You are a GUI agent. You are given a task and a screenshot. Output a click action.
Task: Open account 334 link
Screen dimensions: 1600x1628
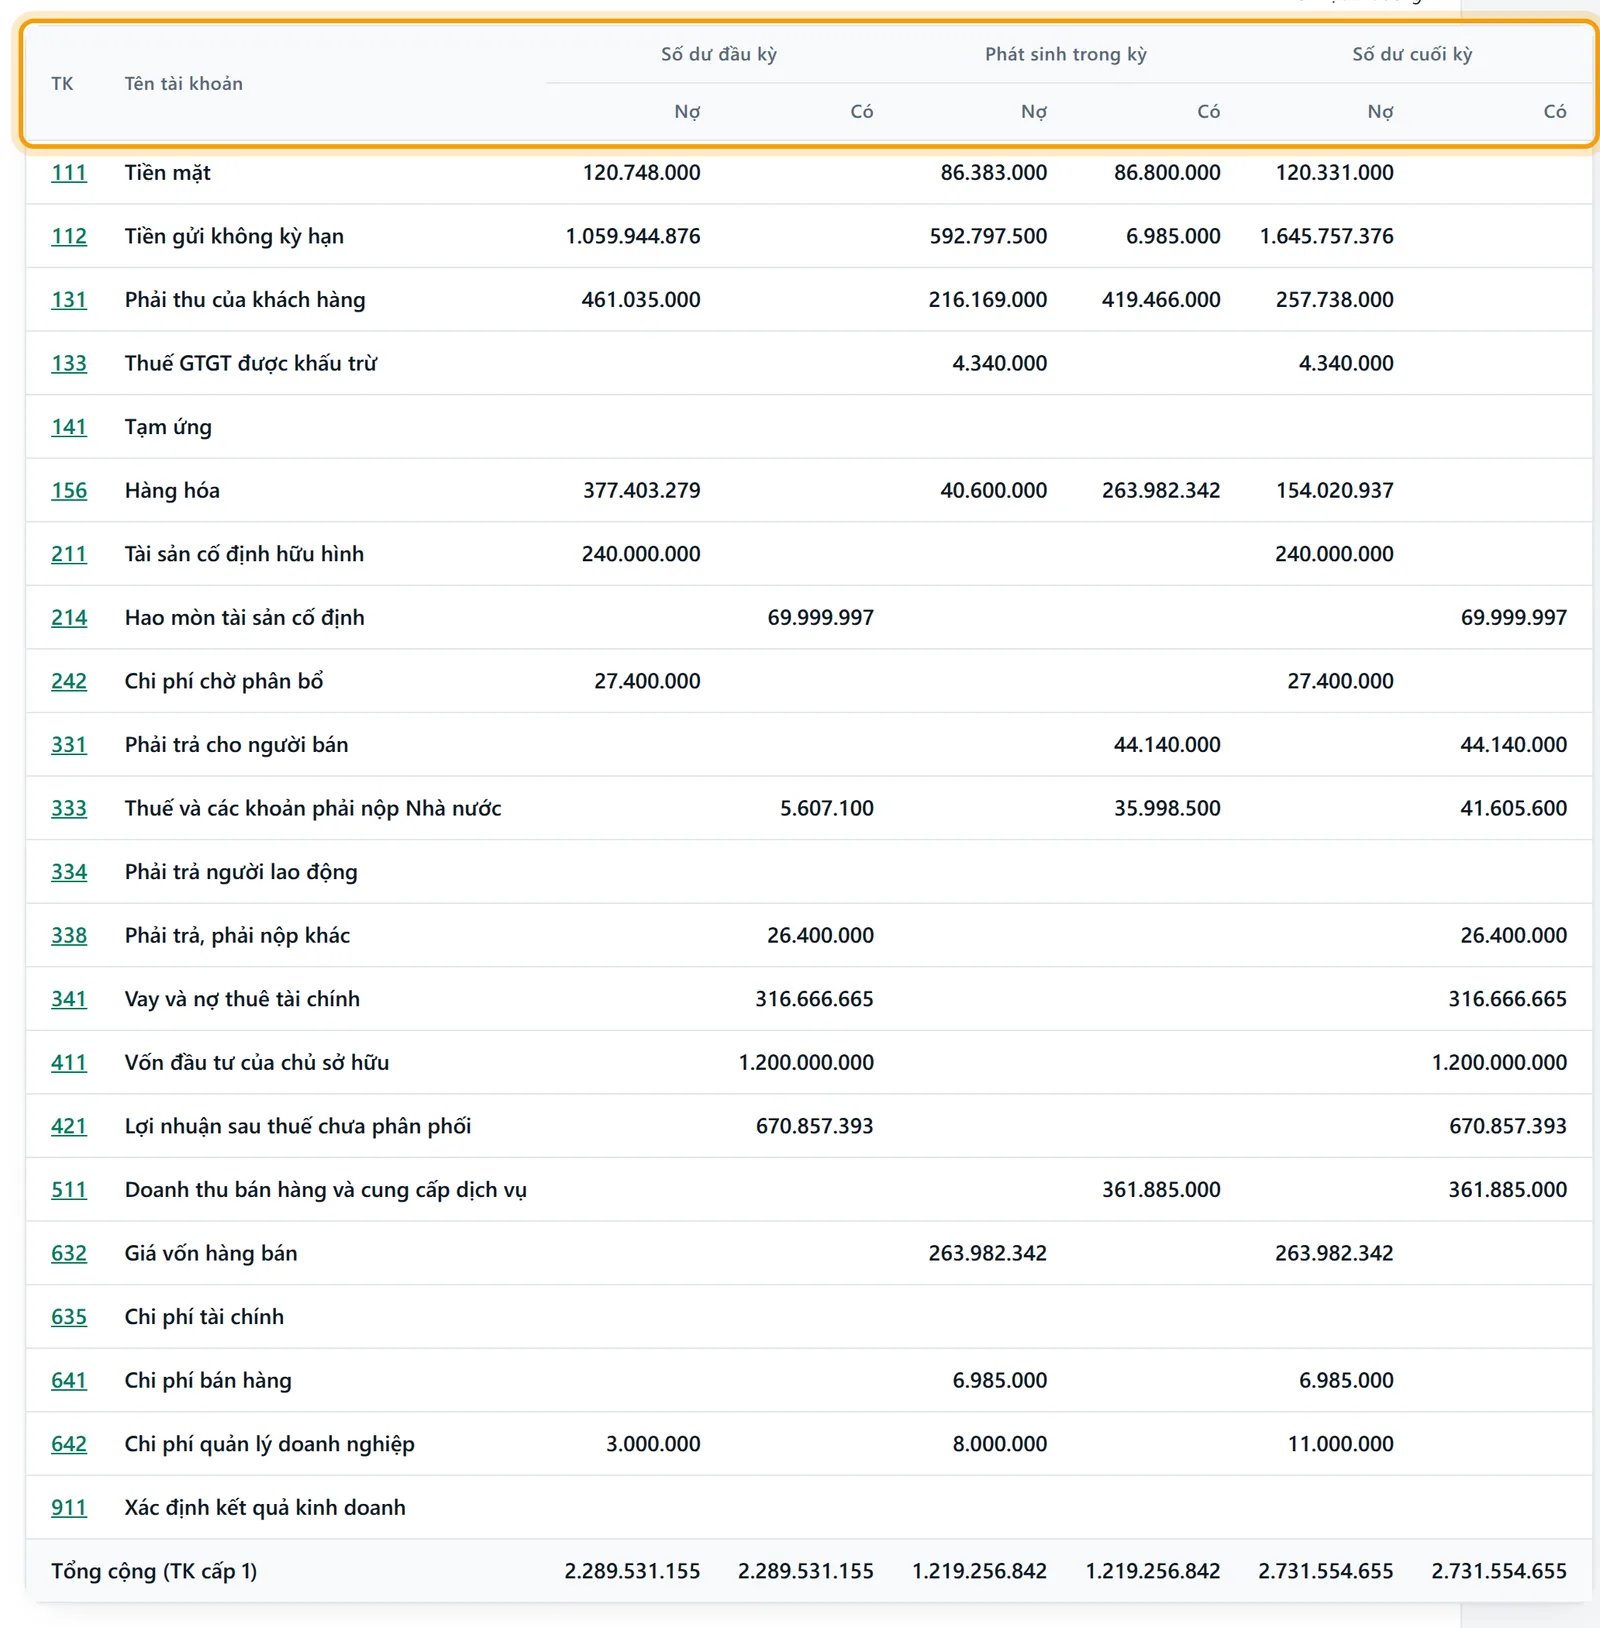69,872
